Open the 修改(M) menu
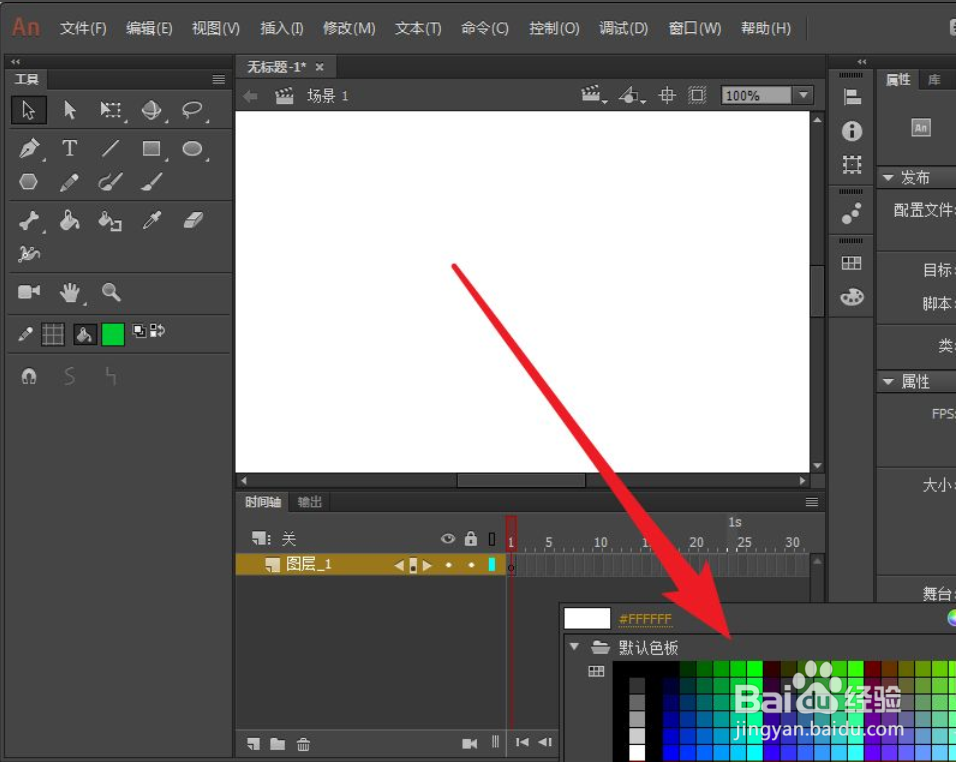Viewport: 956px width, 762px height. click(348, 28)
